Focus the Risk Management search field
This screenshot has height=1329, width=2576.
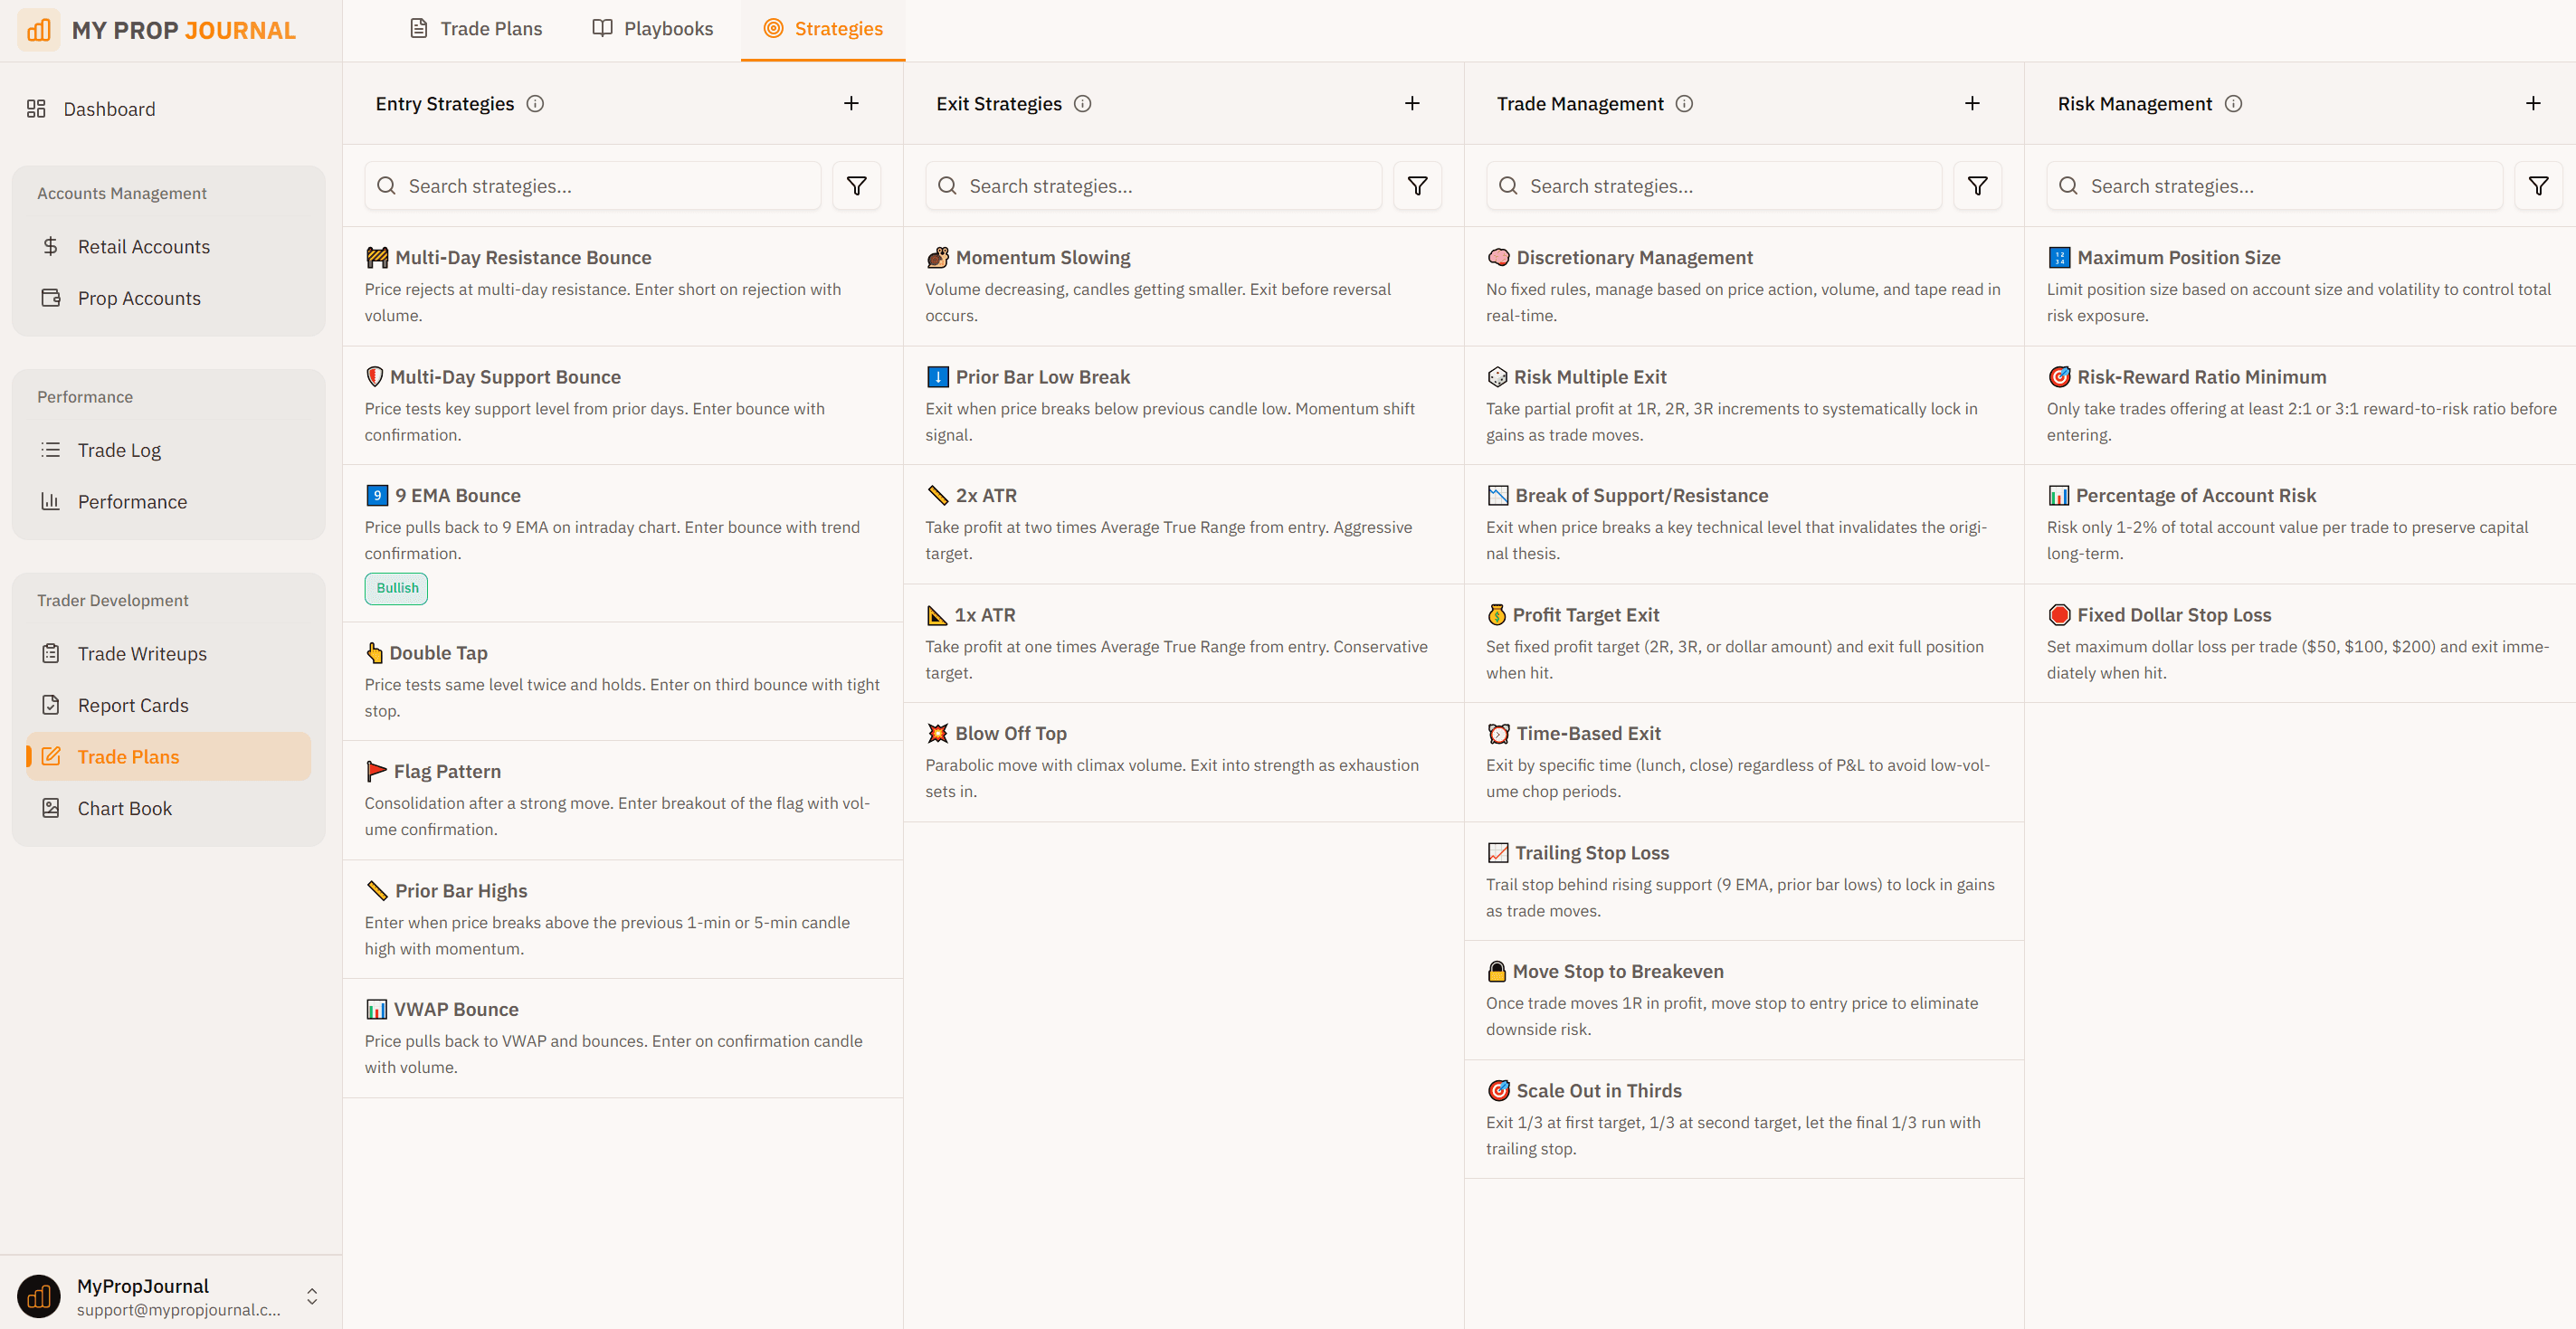pyautogui.click(x=2274, y=186)
